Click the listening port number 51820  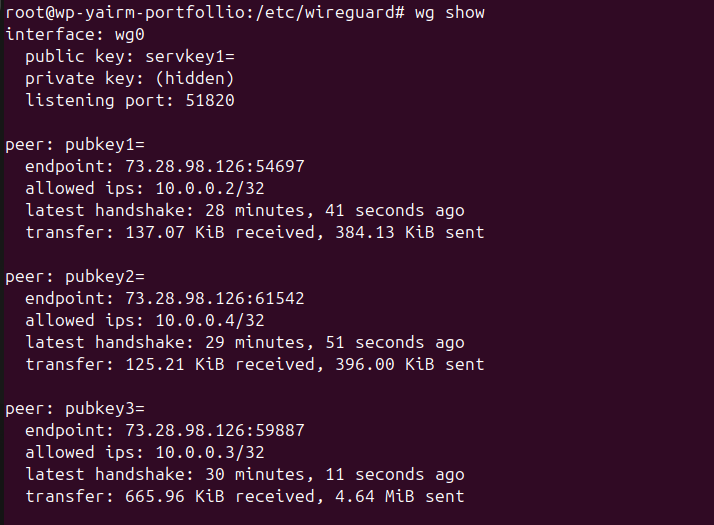pyautogui.click(x=210, y=101)
